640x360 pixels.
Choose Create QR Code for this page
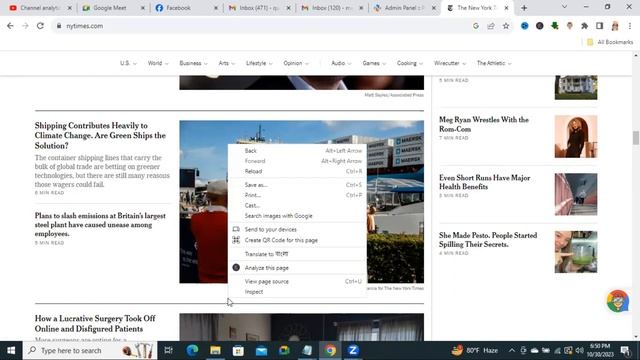click(x=297, y=240)
